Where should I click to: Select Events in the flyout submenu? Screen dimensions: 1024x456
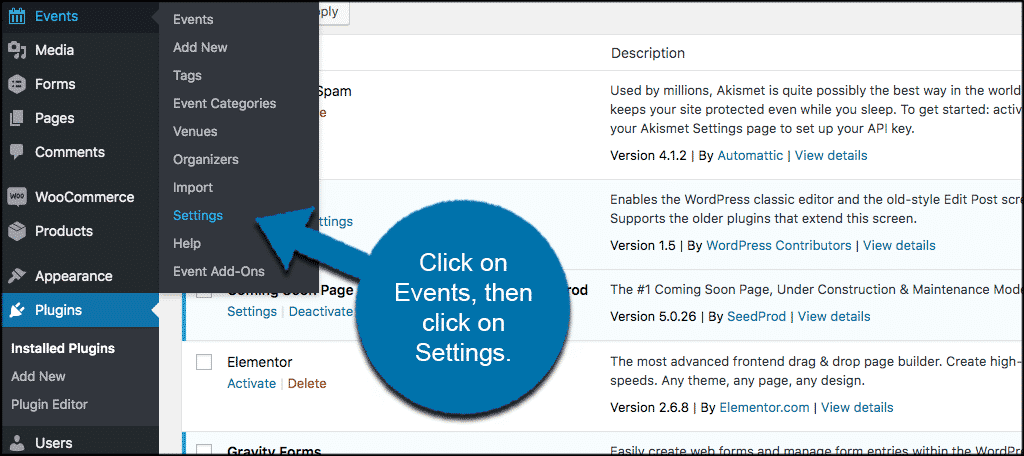click(193, 20)
